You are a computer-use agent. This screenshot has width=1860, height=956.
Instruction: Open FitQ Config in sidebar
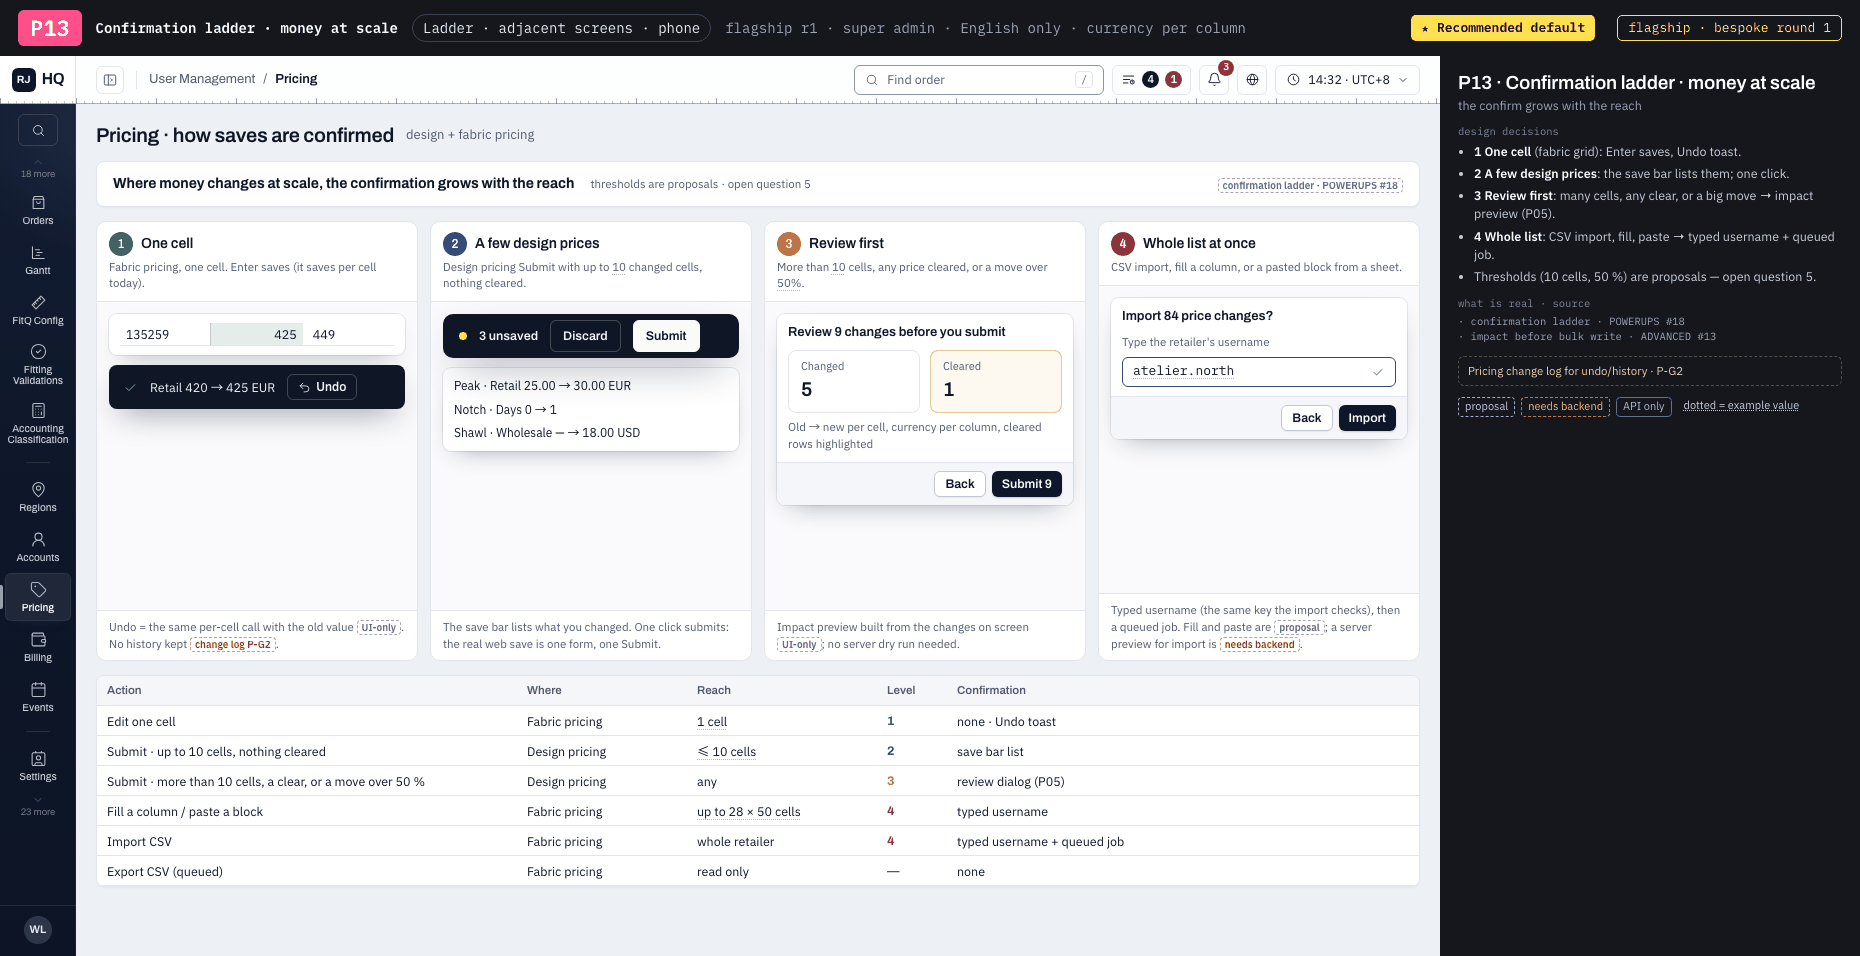(38, 310)
